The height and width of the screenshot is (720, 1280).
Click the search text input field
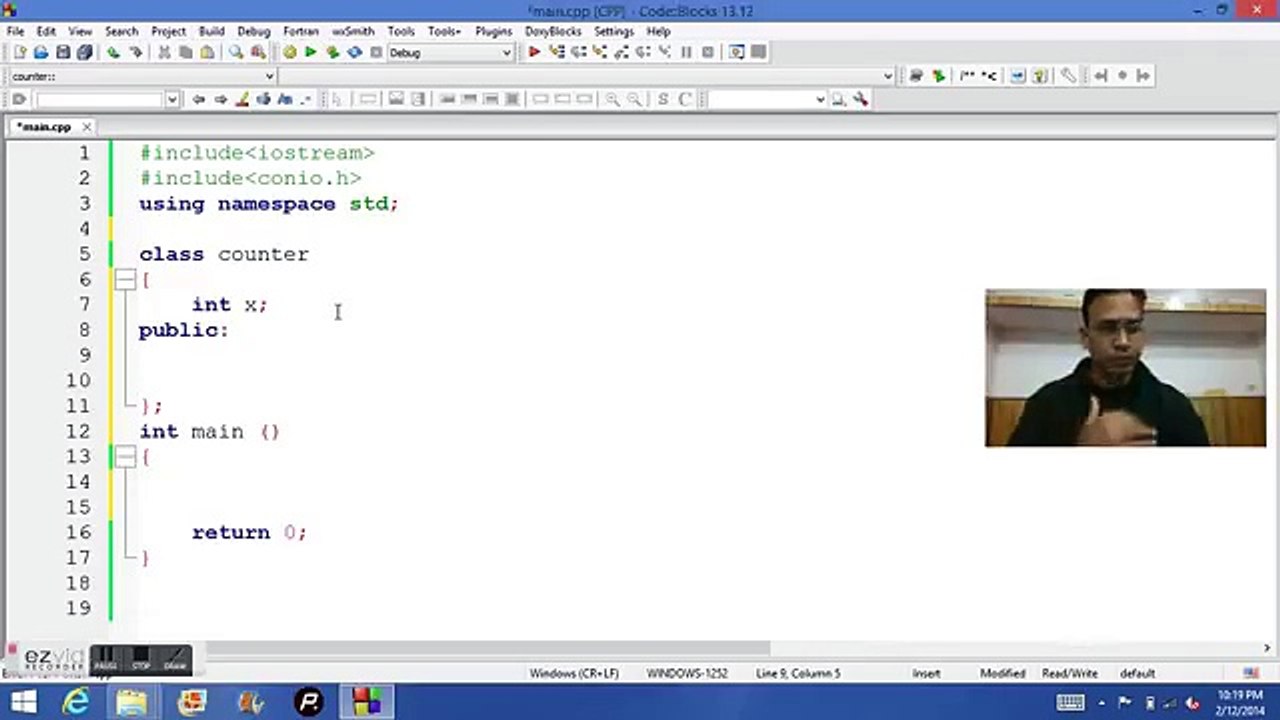tap(100, 99)
